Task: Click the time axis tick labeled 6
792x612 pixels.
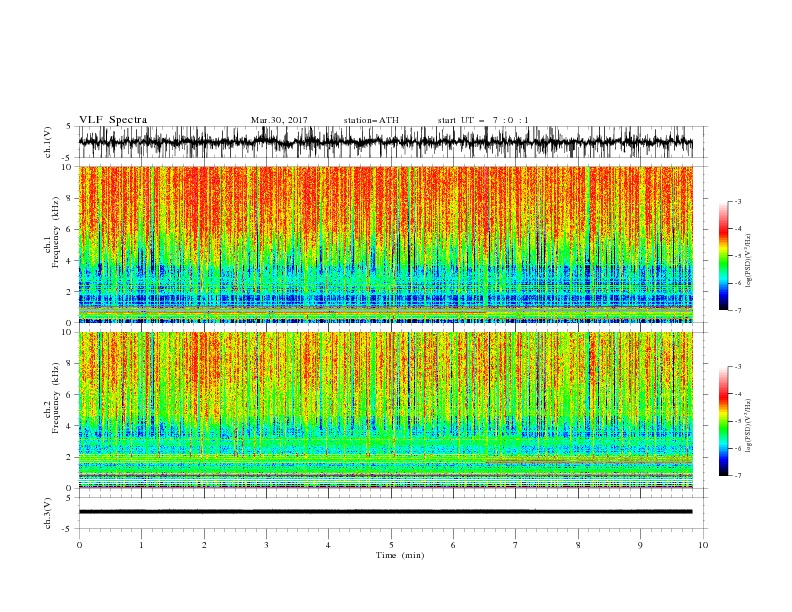Action: pyautogui.click(x=453, y=545)
